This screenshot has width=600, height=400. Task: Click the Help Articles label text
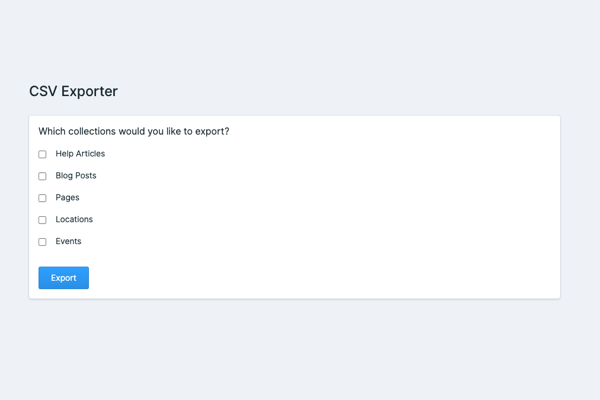click(x=80, y=154)
